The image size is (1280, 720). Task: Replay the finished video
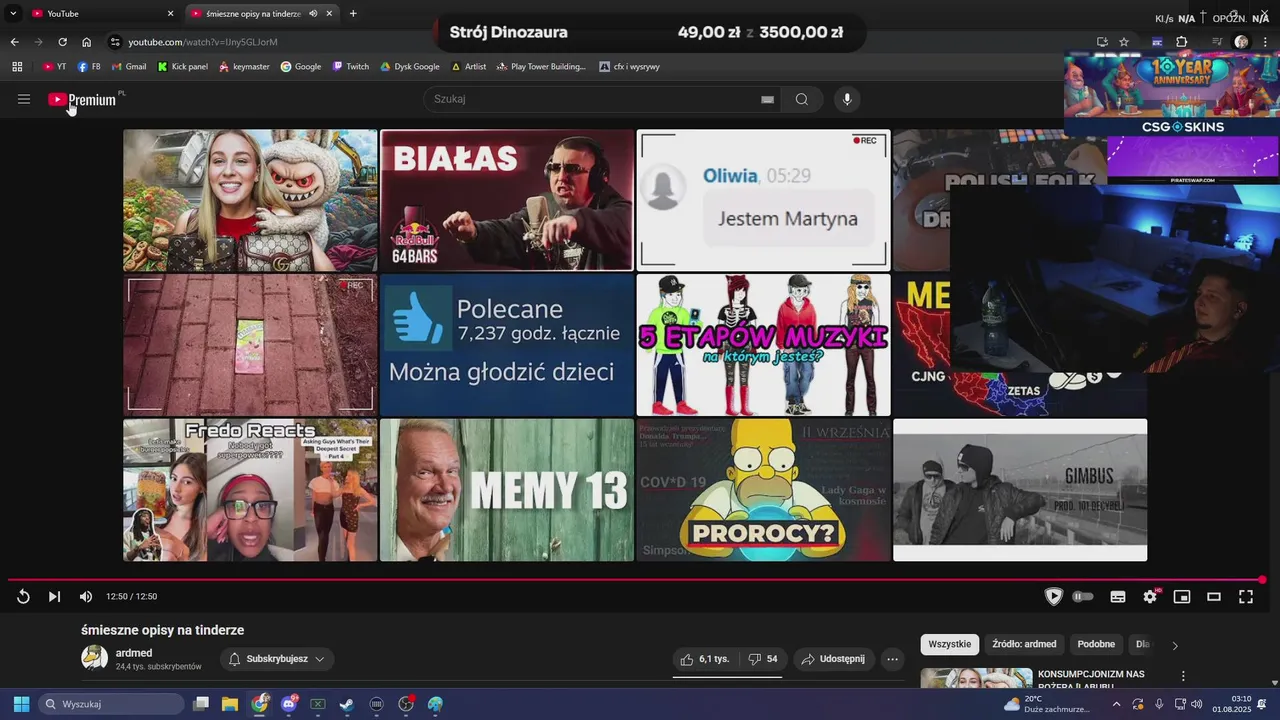pos(23,597)
